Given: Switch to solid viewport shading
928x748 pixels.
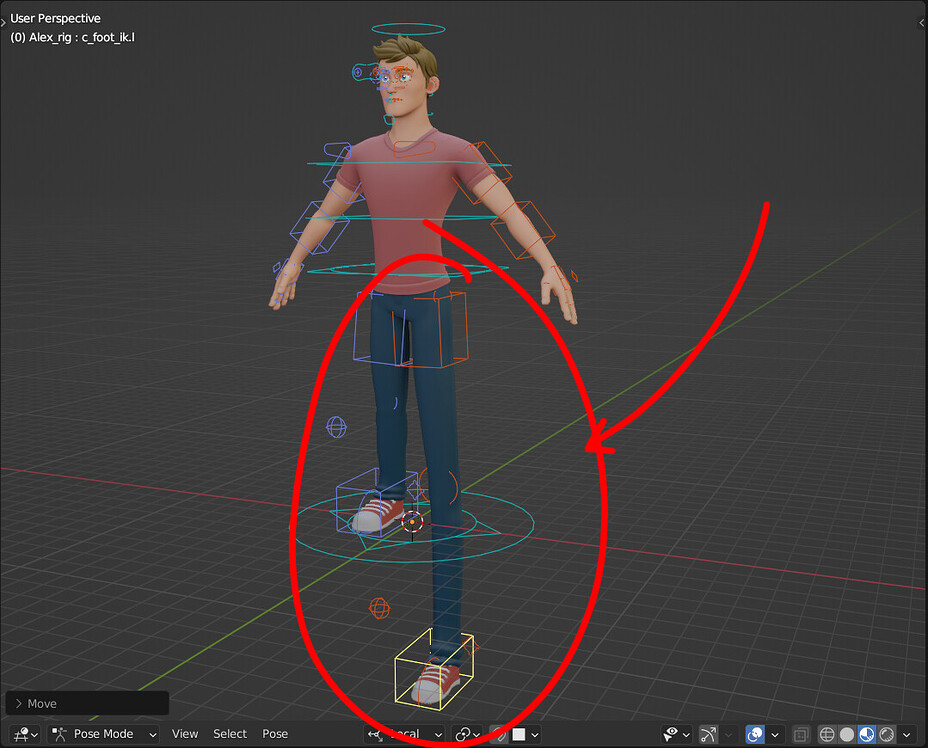Looking at the screenshot, I should coord(847,734).
